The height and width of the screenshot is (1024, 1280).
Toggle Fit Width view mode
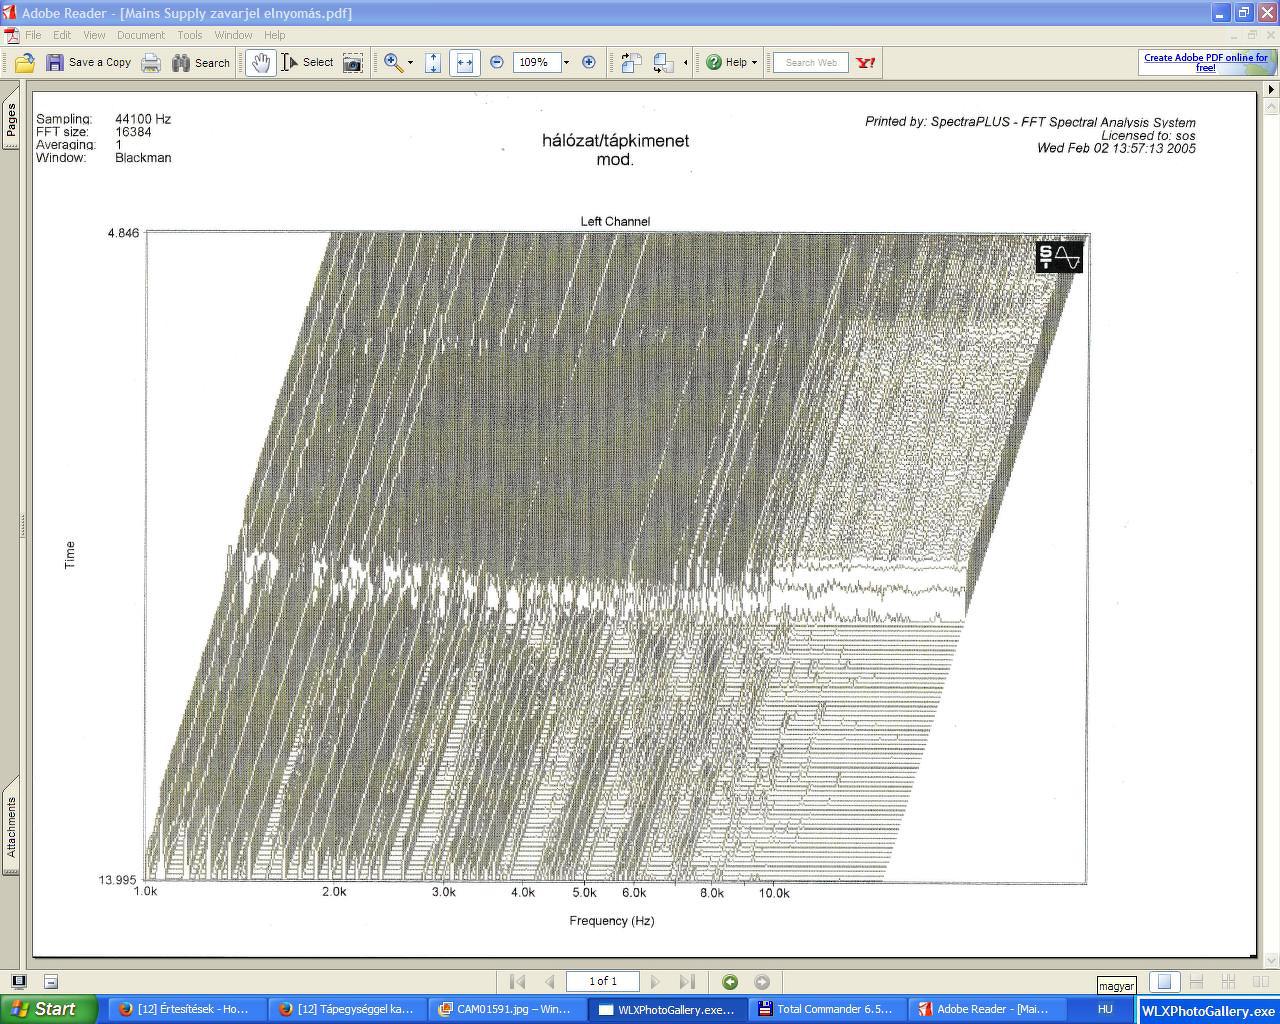coord(464,63)
